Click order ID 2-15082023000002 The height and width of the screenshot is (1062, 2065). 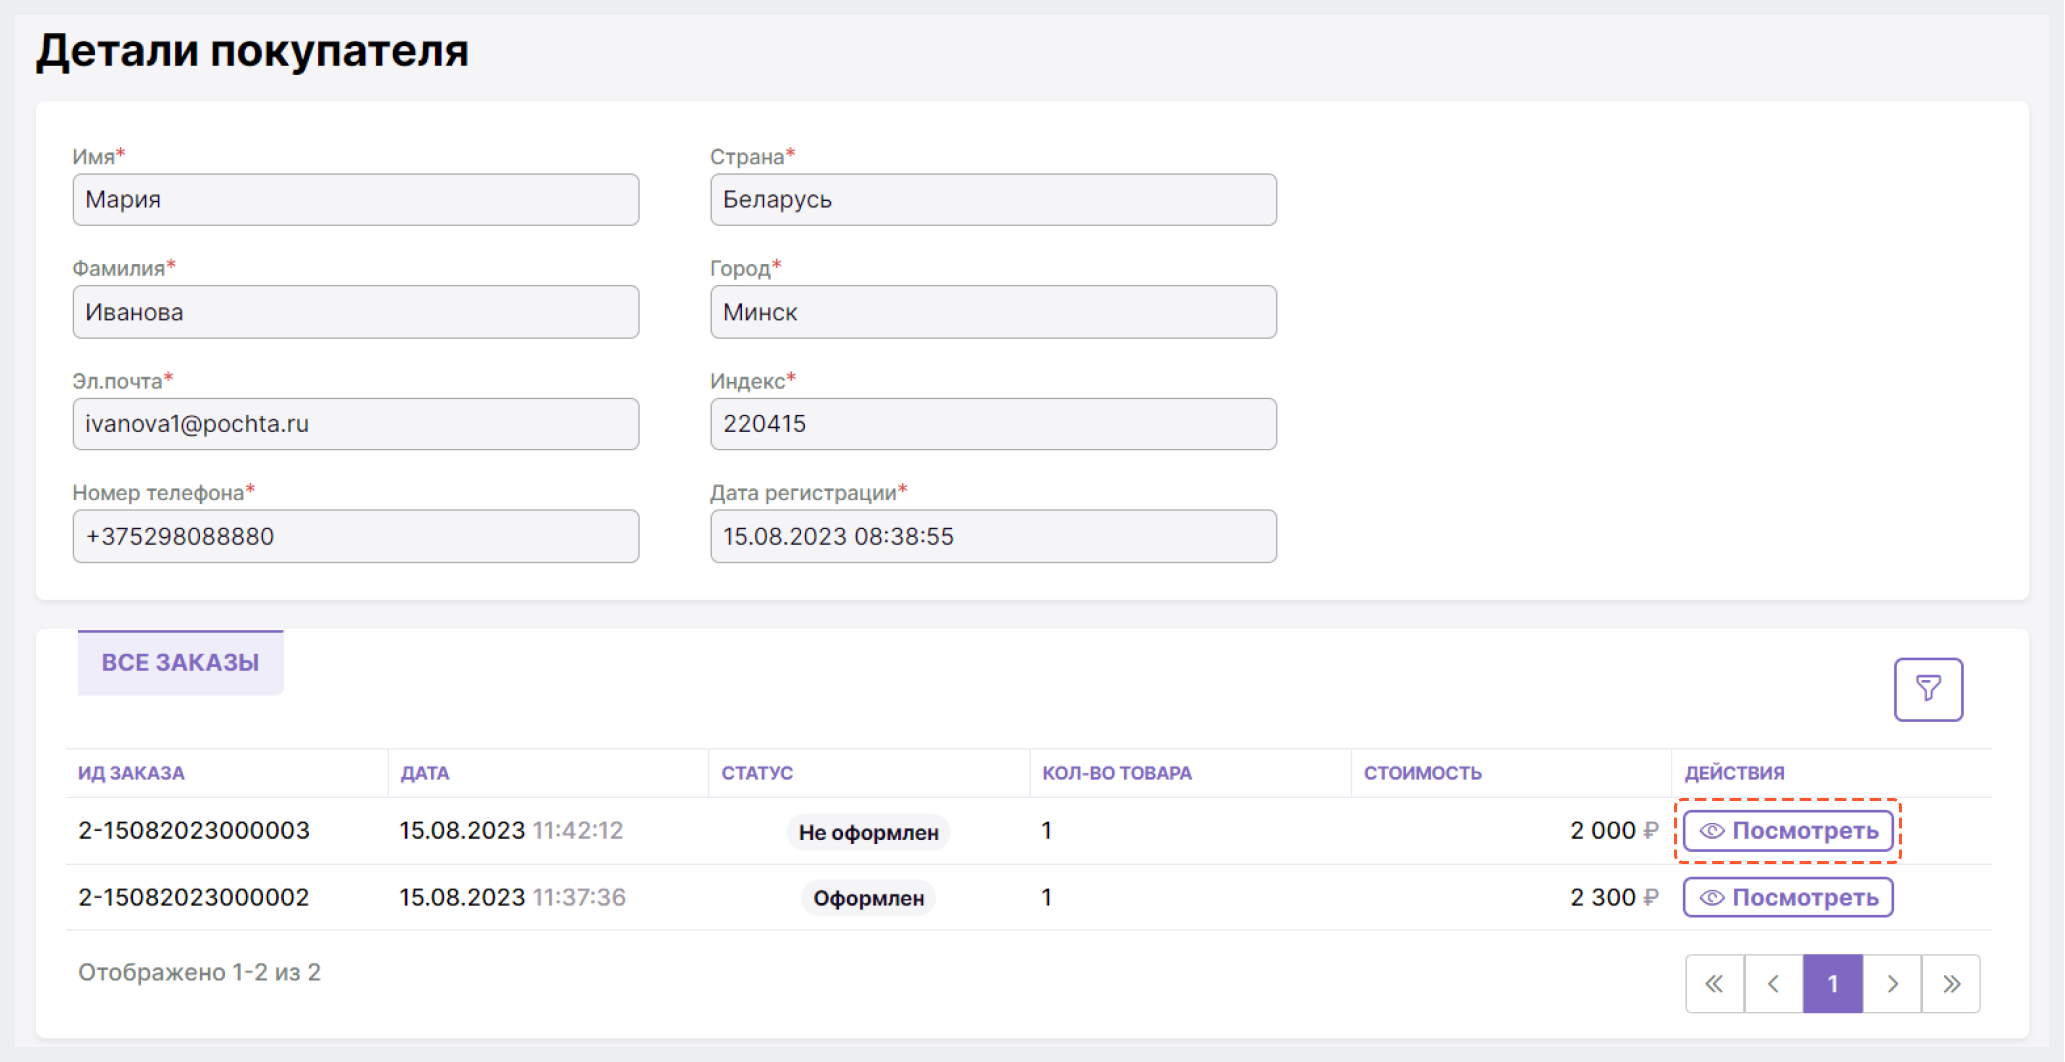(x=194, y=897)
